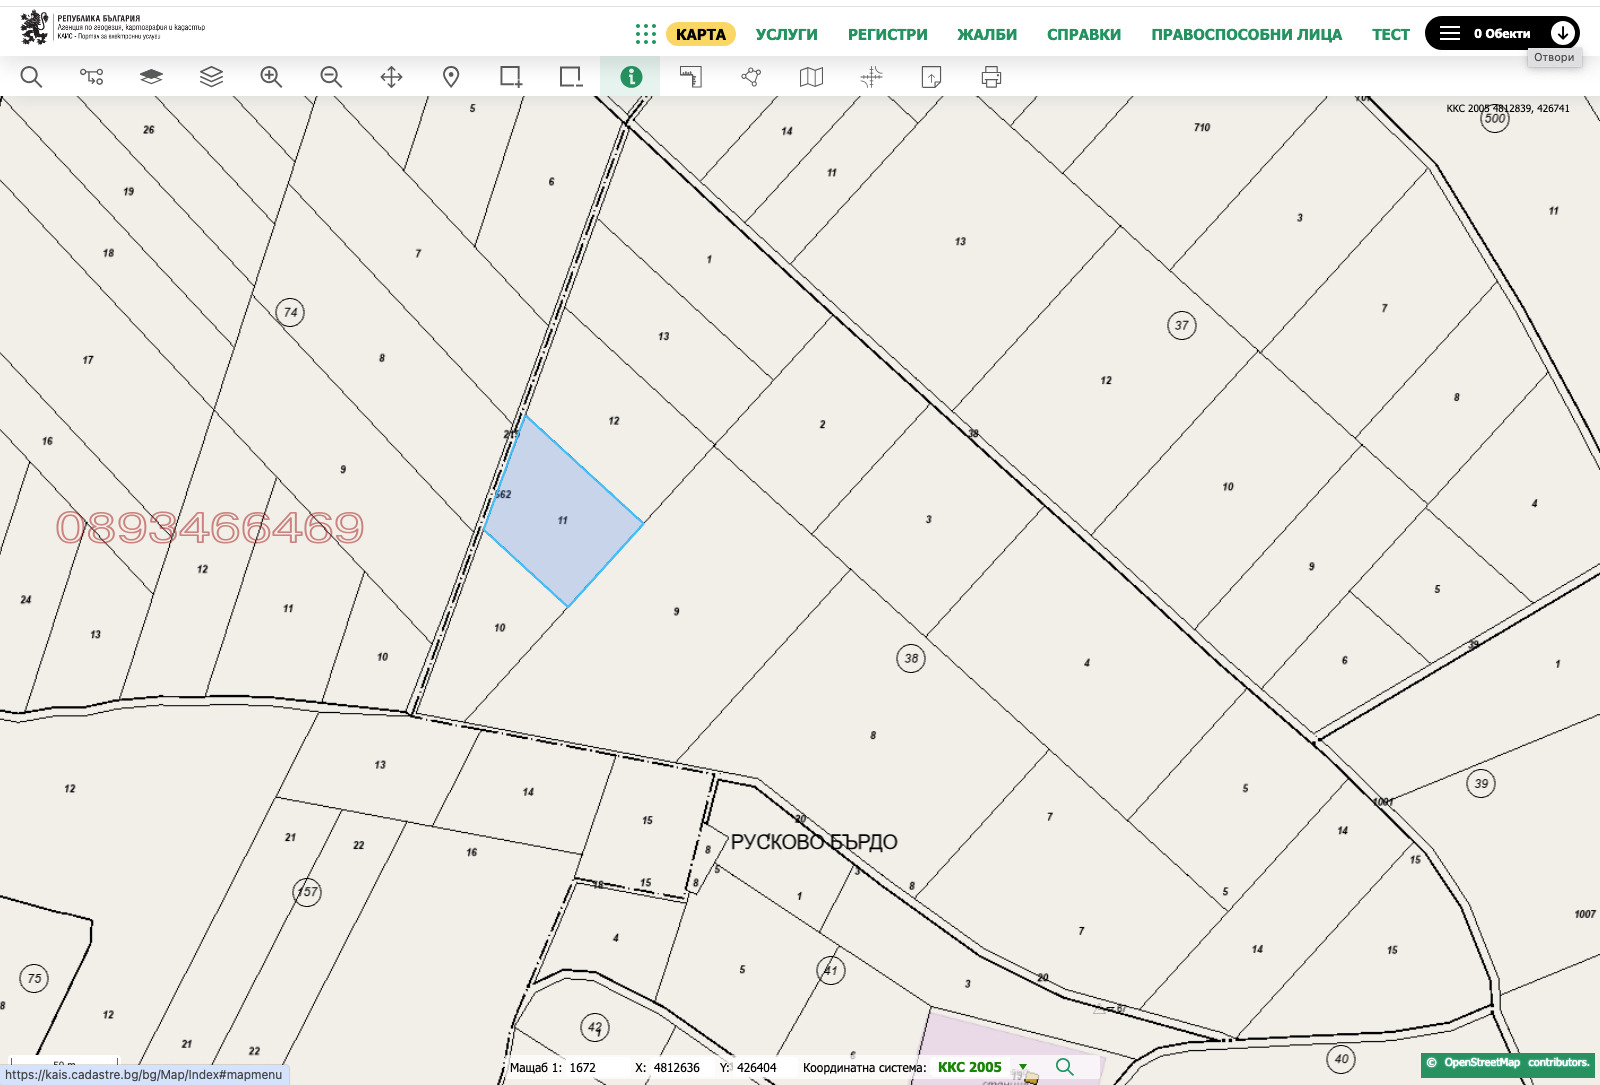
Task: Click the X coordinate field 4812636
Action: point(677,1068)
